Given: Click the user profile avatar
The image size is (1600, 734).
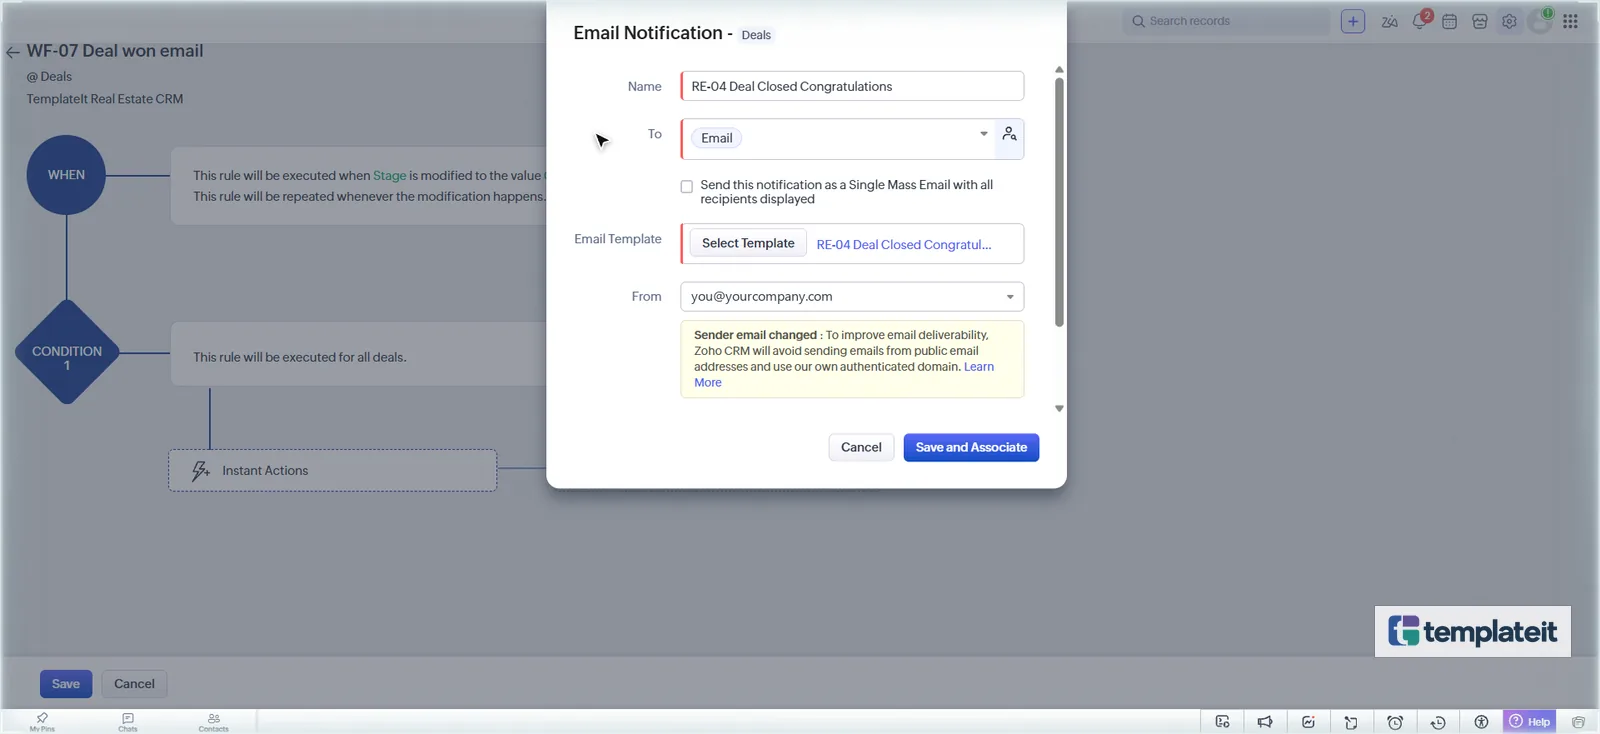Looking at the screenshot, I should 1541,21.
